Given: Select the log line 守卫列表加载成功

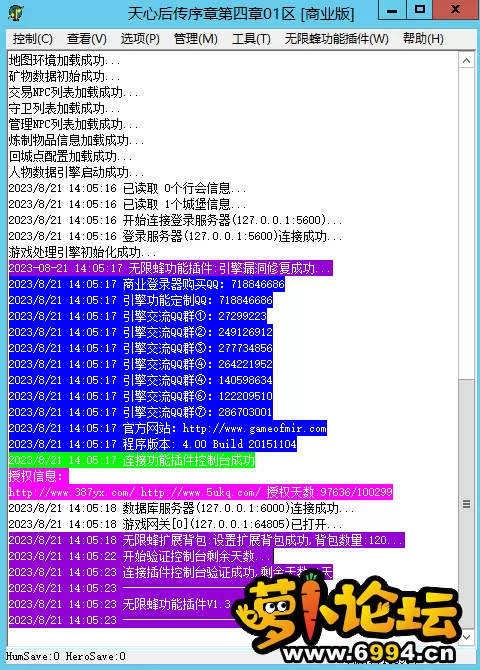Looking at the screenshot, I should pyautogui.click(x=64, y=108).
